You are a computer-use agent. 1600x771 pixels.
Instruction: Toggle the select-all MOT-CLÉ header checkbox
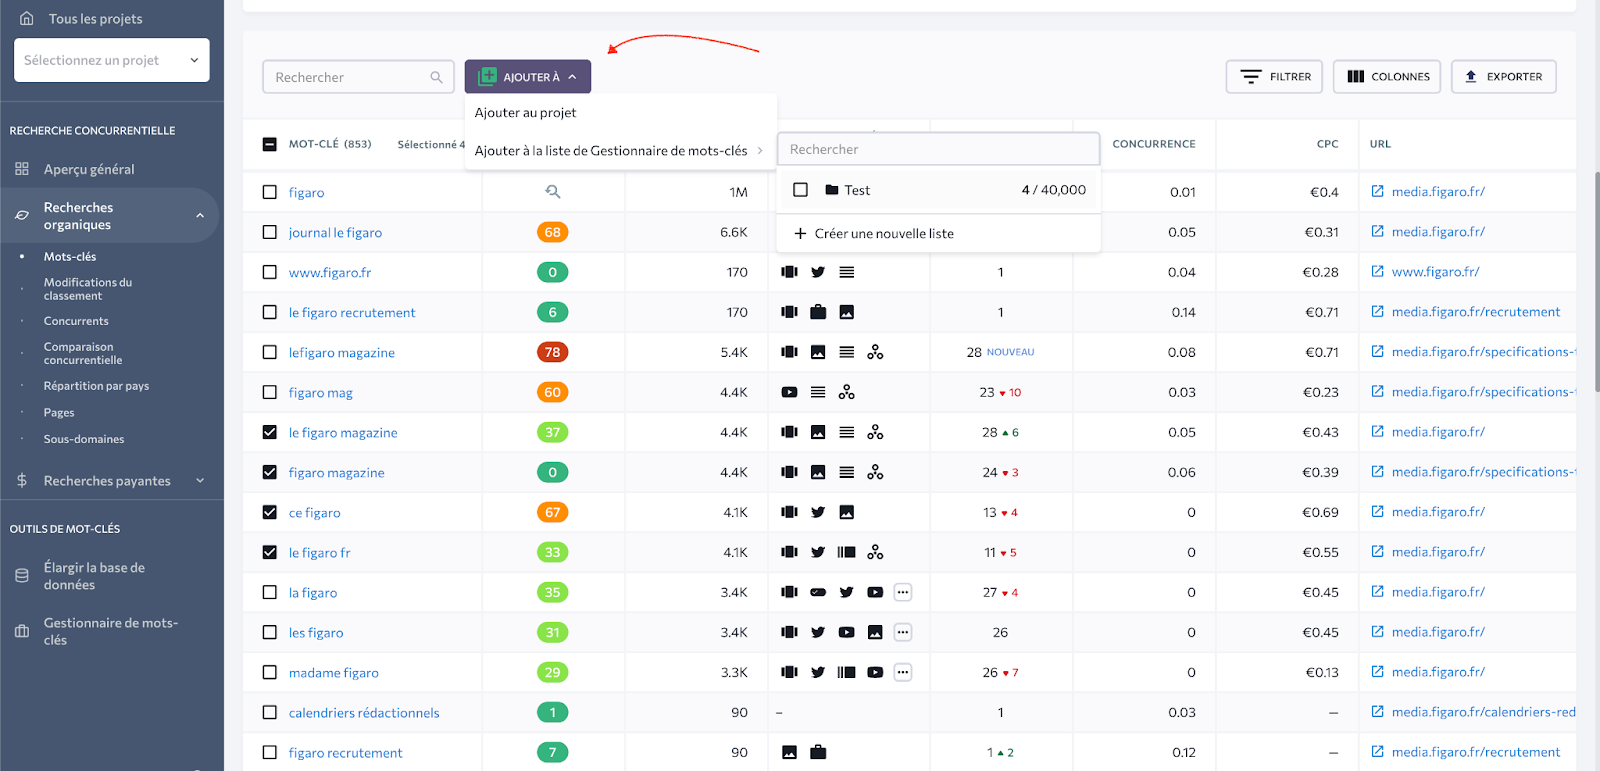[x=269, y=144]
